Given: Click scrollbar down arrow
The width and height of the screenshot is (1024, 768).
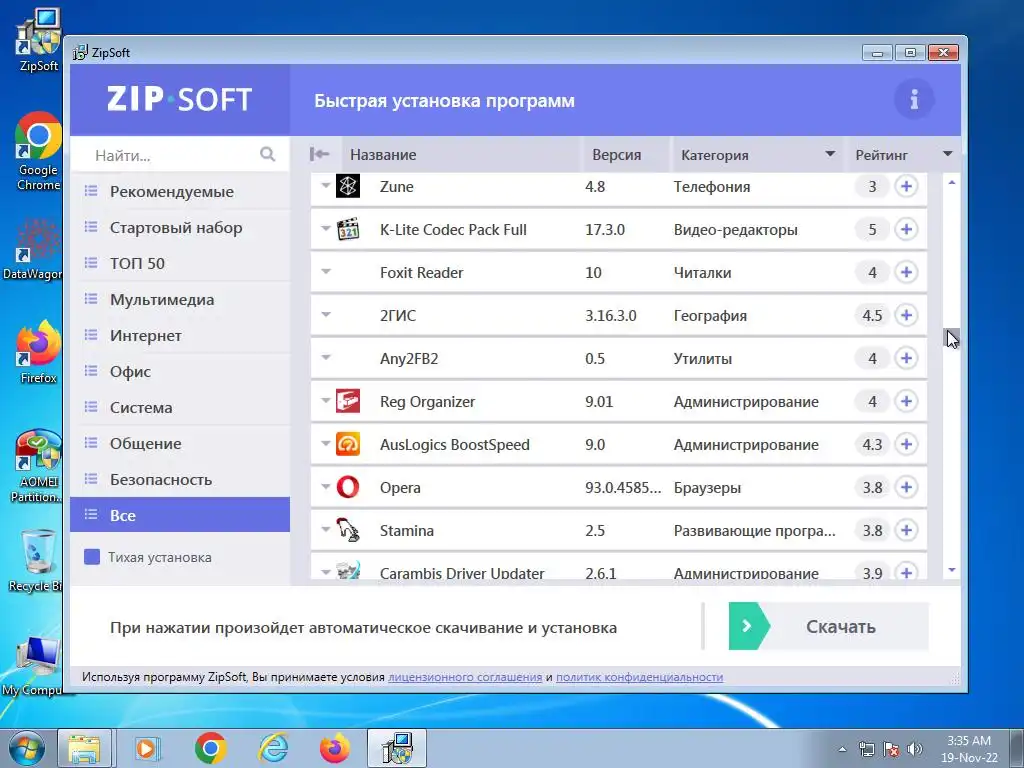Looking at the screenshot, I should [x=952, y=570].
